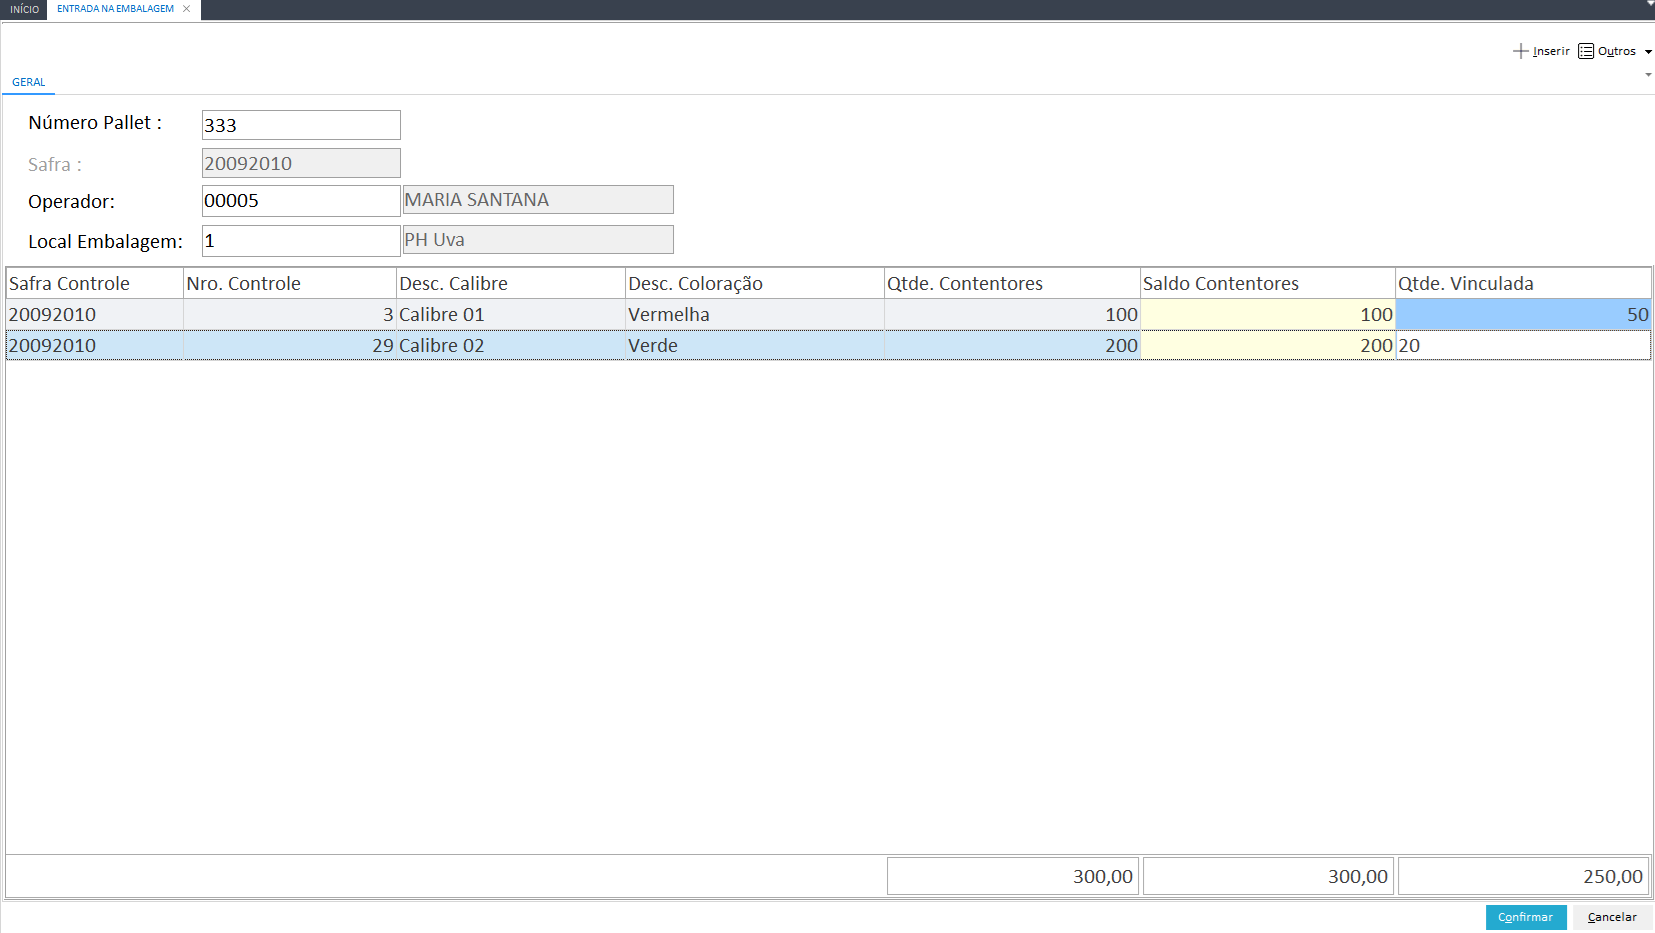Screen dimensions: 1655x933
Task: Select Qtde. Vinculada cell showing 50
Action: click(x=1523, y=315)
